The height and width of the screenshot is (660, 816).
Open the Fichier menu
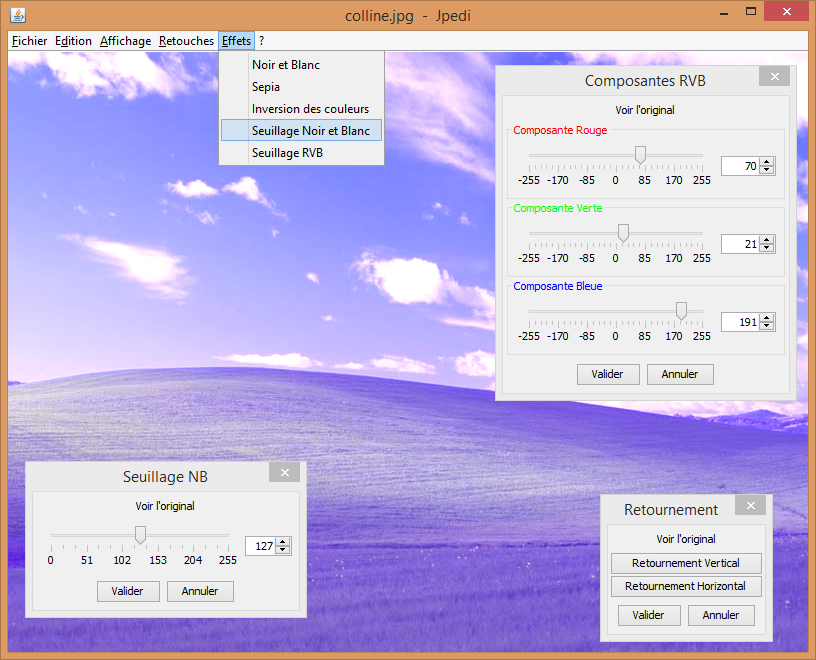[x=29, y=41]
